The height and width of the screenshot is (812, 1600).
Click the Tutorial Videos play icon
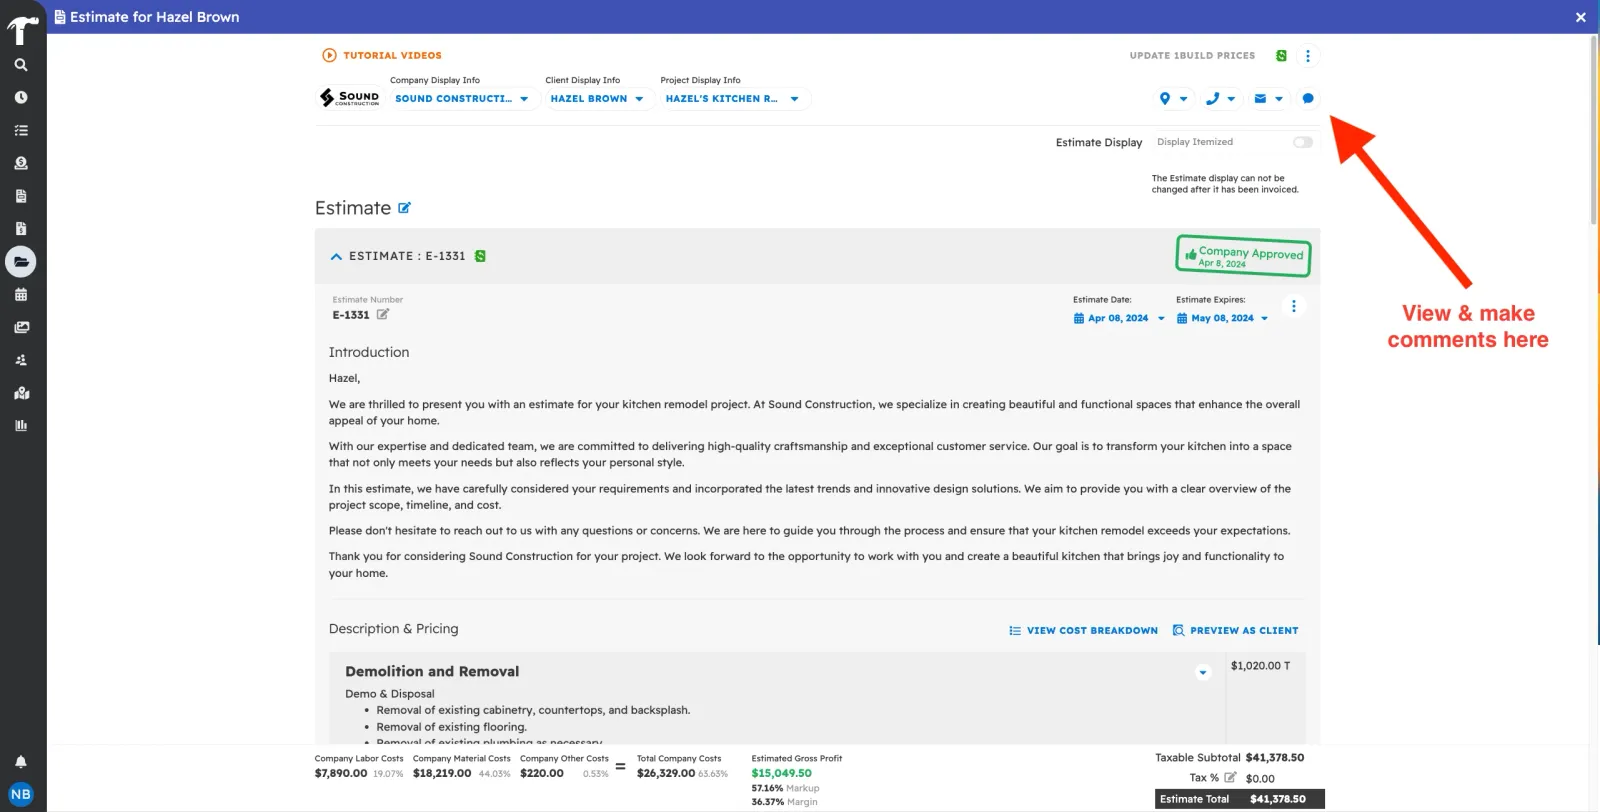329,56
